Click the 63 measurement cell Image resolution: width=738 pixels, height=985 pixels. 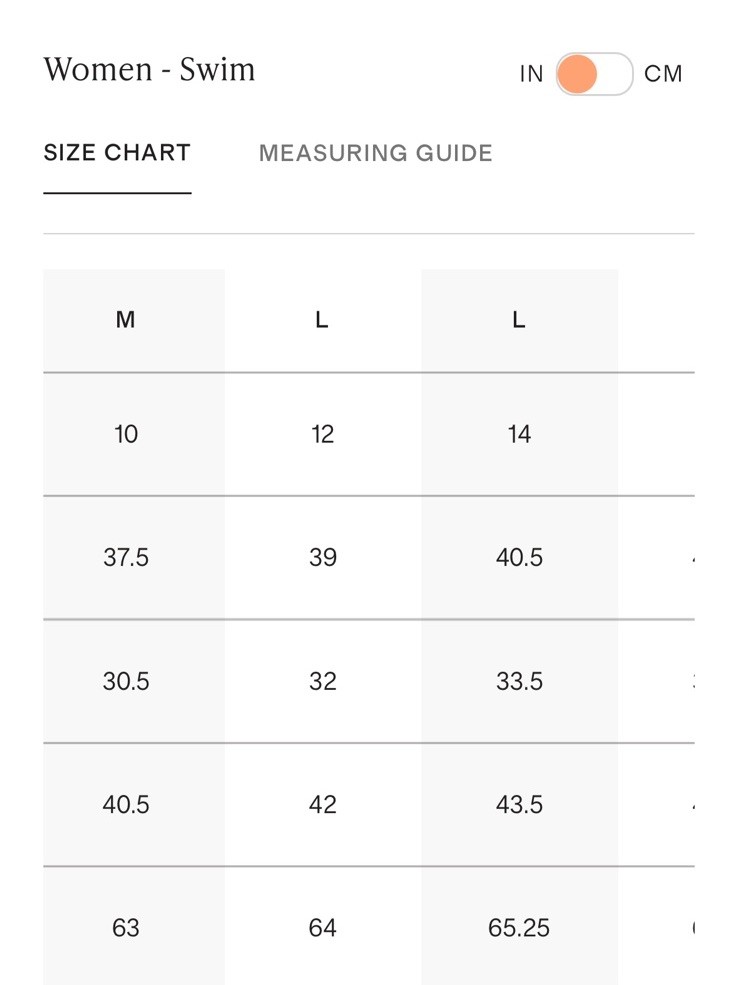point(126,927)
